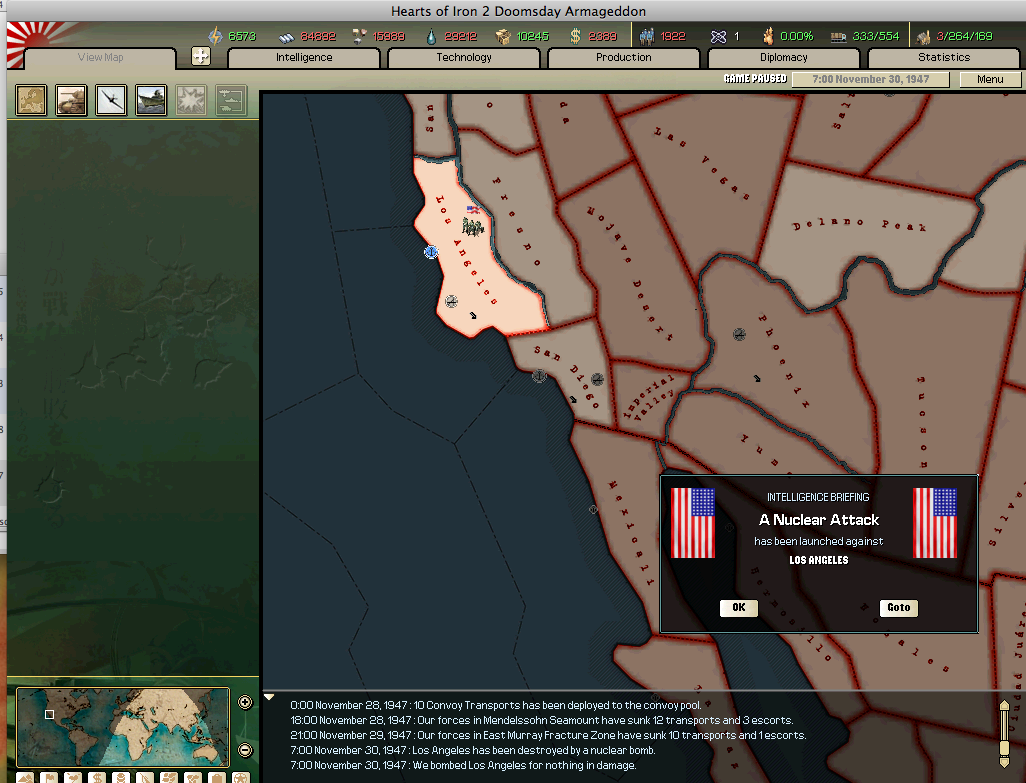This screenshot has width=1026, height=783.
Task: Click Goto in the intelligence briefing
Action: (x=898, y=608)
